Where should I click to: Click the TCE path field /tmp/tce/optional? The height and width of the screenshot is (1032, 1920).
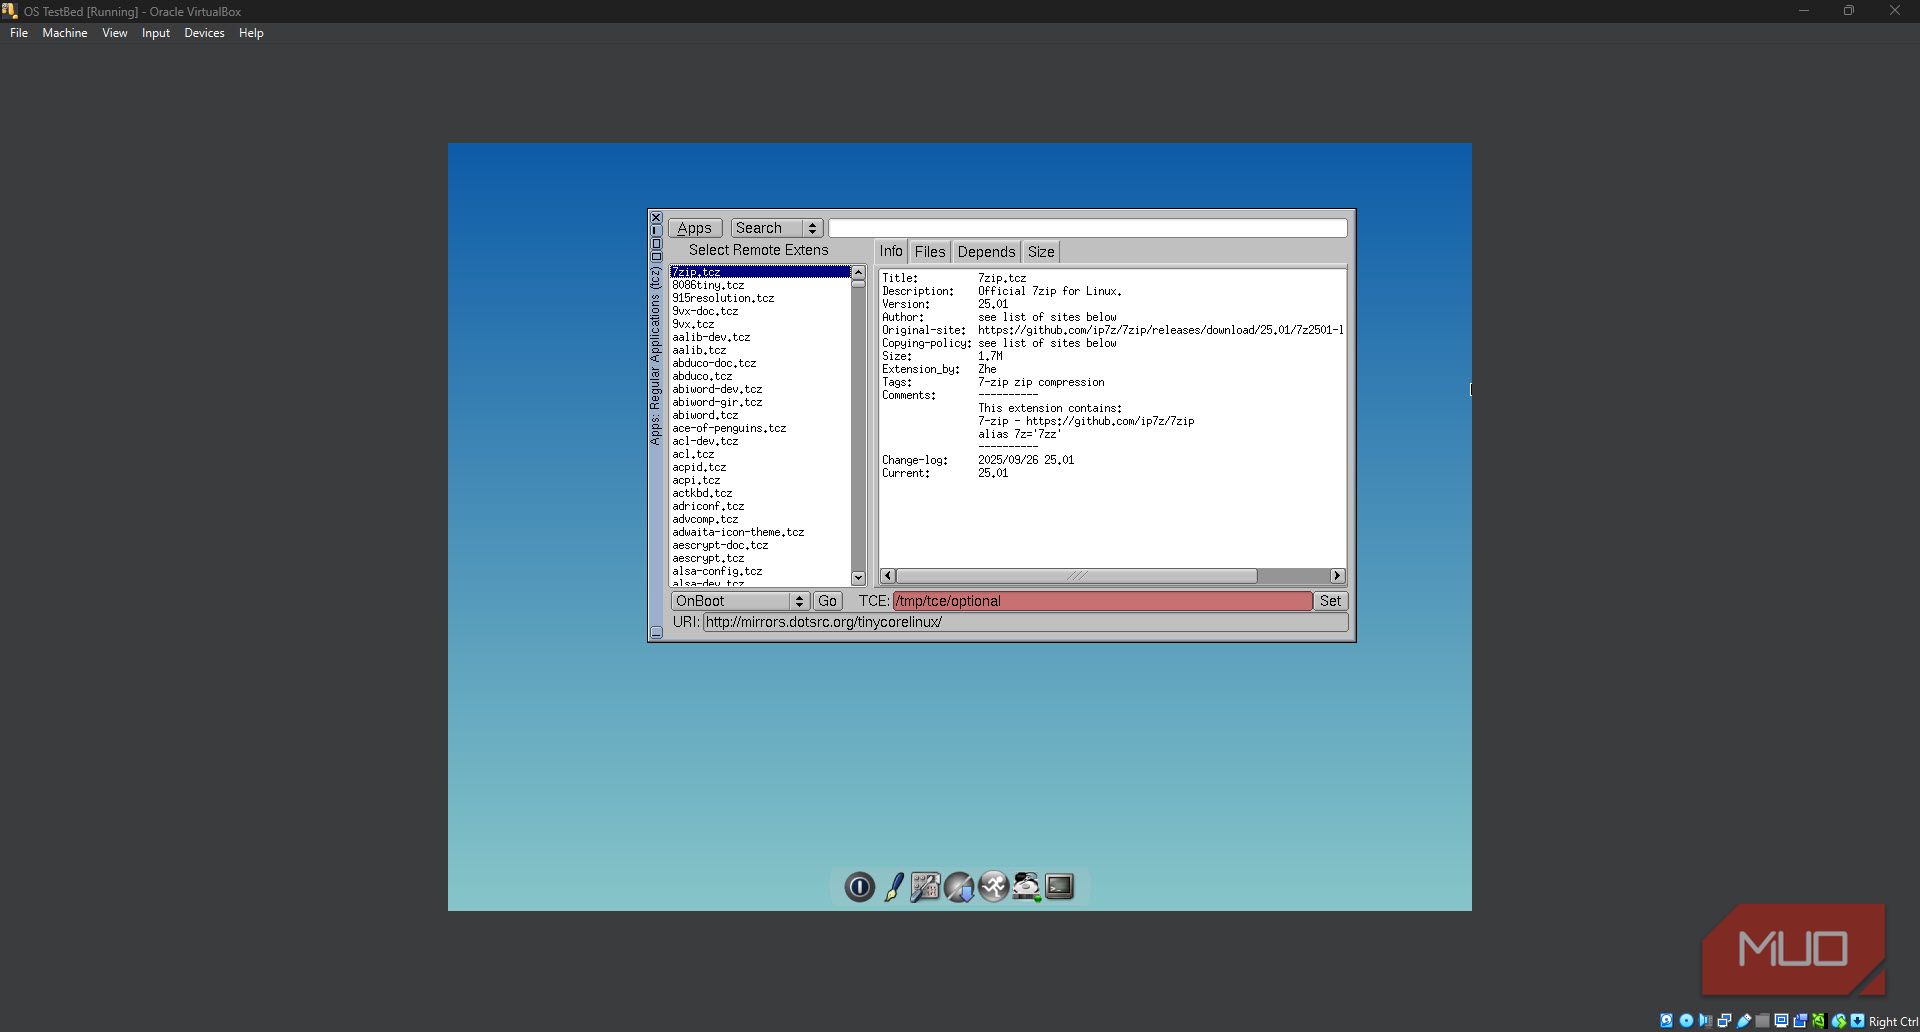(1102, 601)
